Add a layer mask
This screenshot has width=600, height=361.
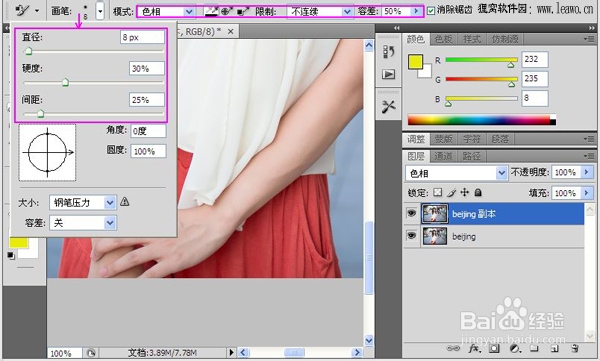click(494, 348)
